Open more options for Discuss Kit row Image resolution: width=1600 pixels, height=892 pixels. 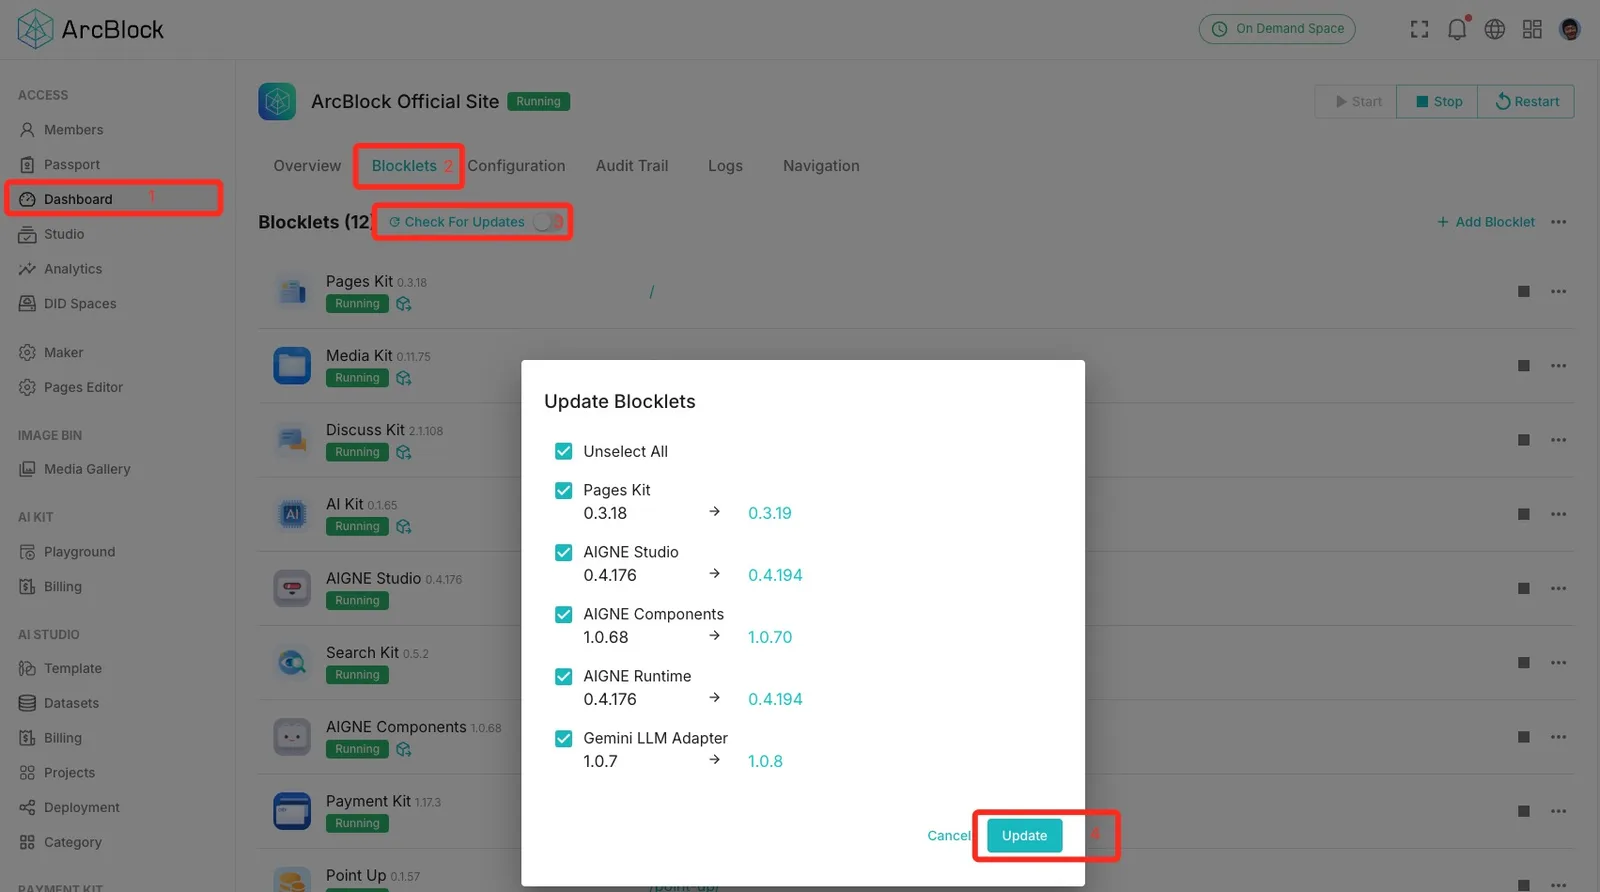point(1558,440)
